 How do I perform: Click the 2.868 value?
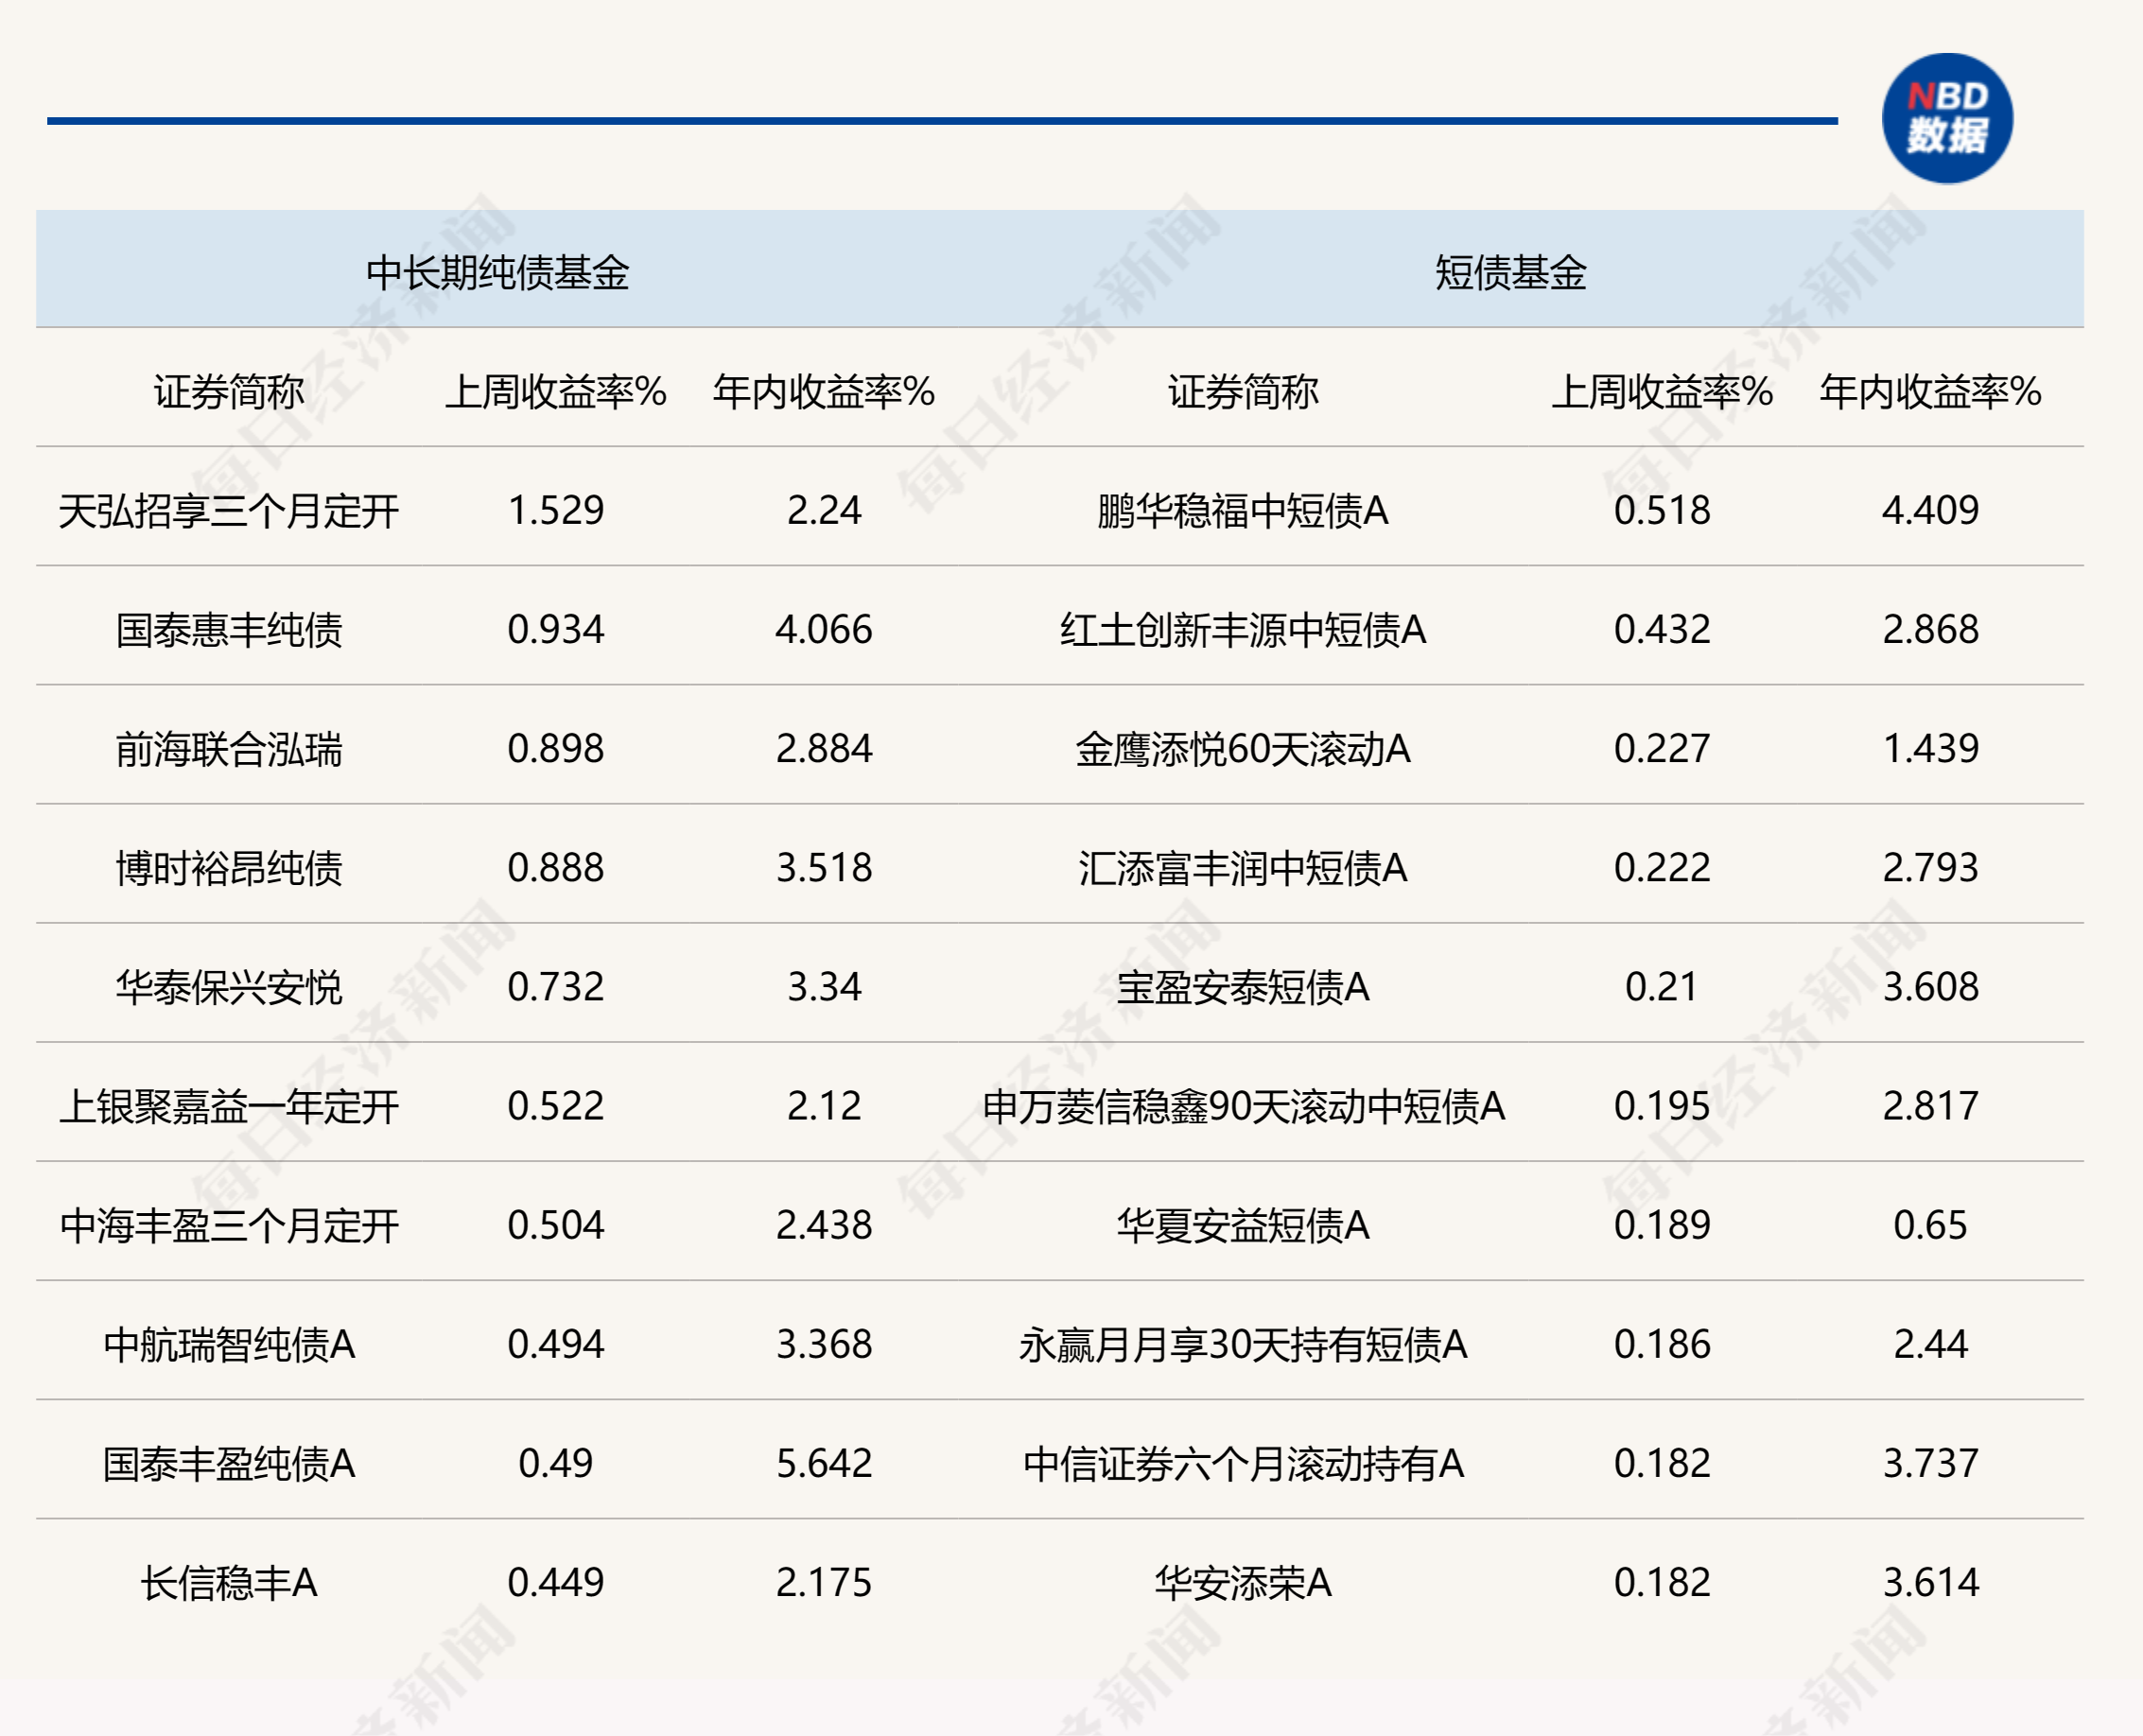[1930, 629]
